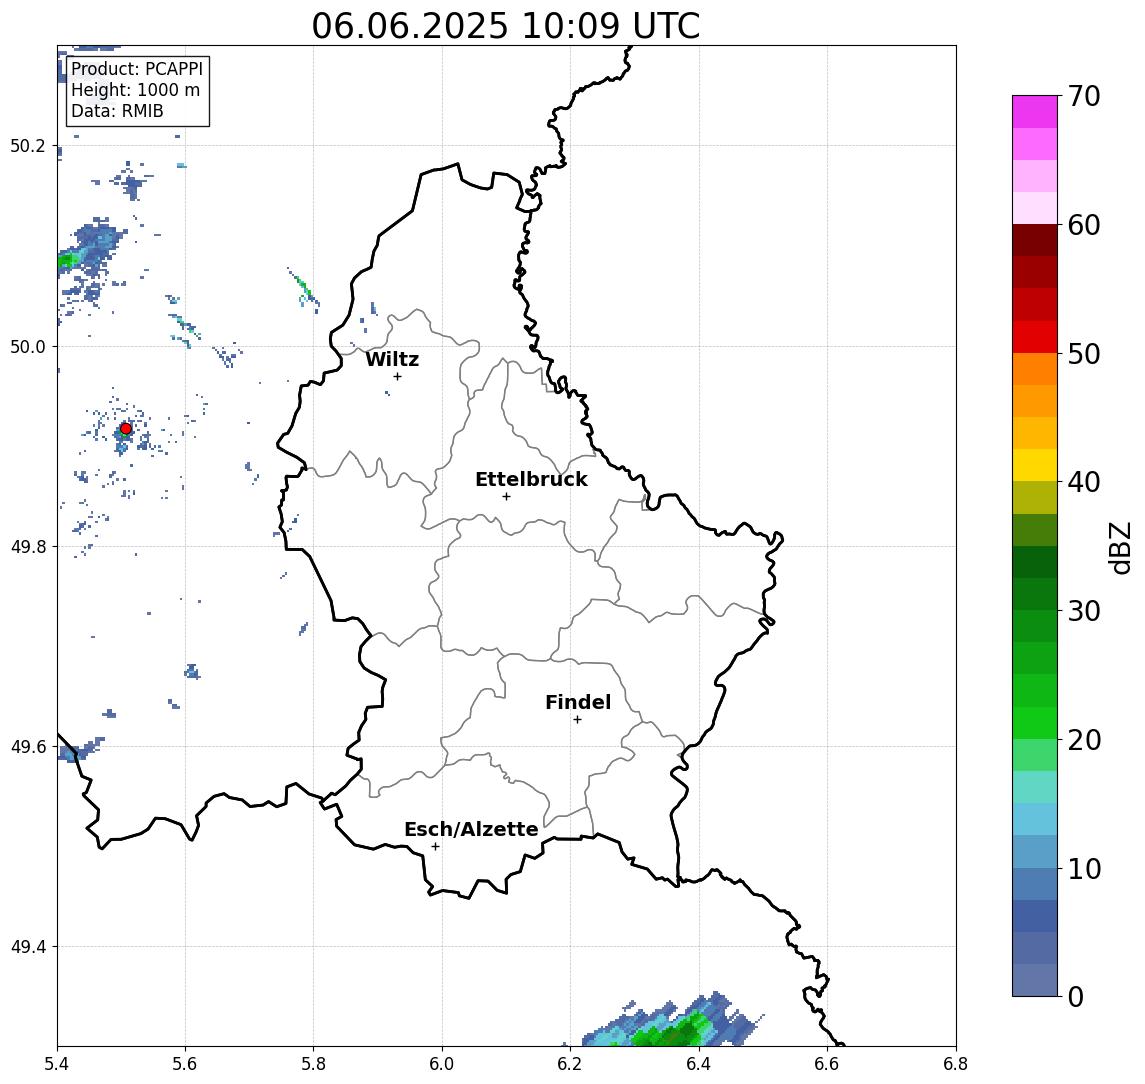The height and width of the screenshot is (1084, 1145).
Task: Click the red radar site marker
Action: [x=126, y=429]
